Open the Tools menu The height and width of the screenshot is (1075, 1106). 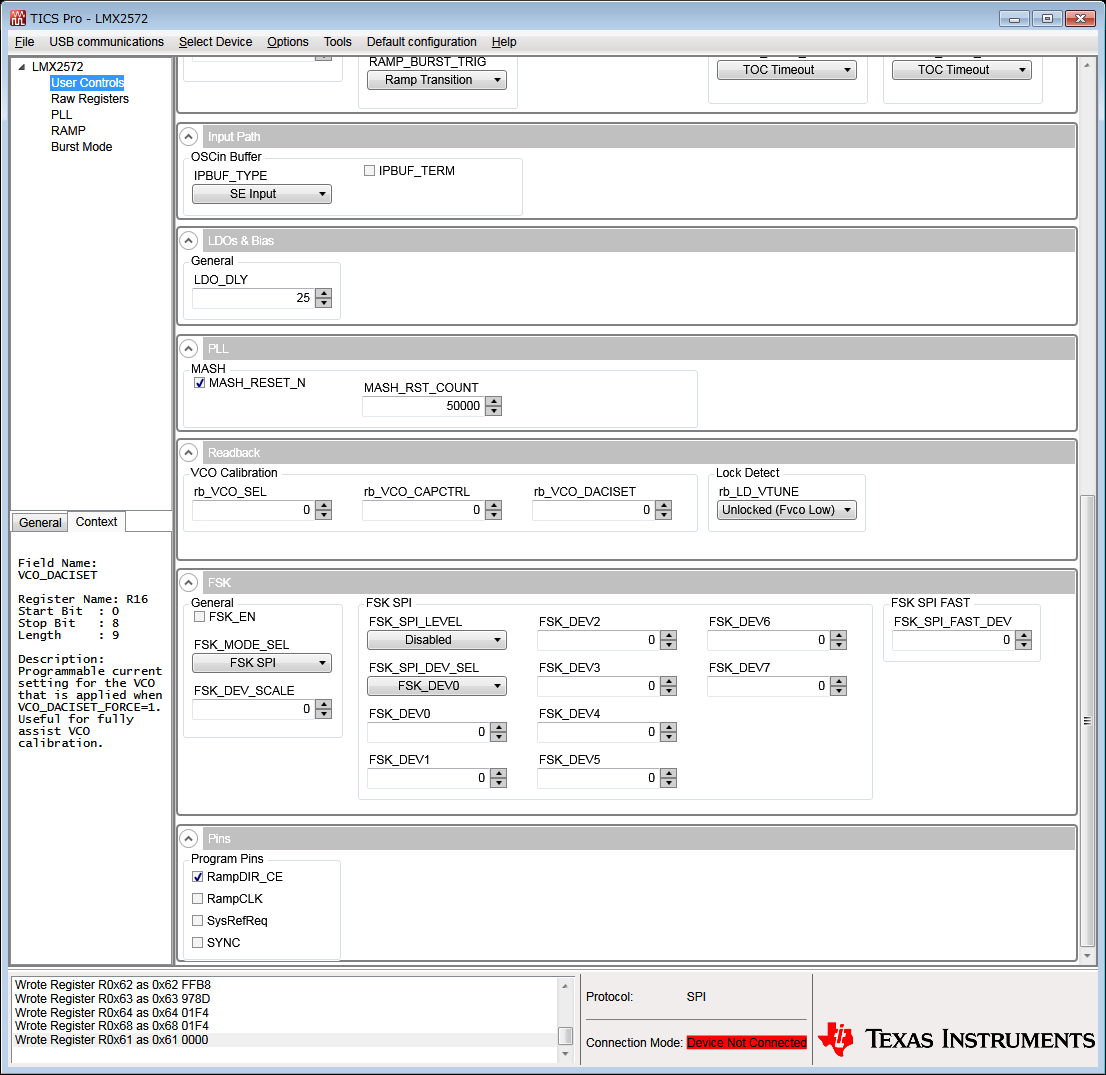(337, 42)
